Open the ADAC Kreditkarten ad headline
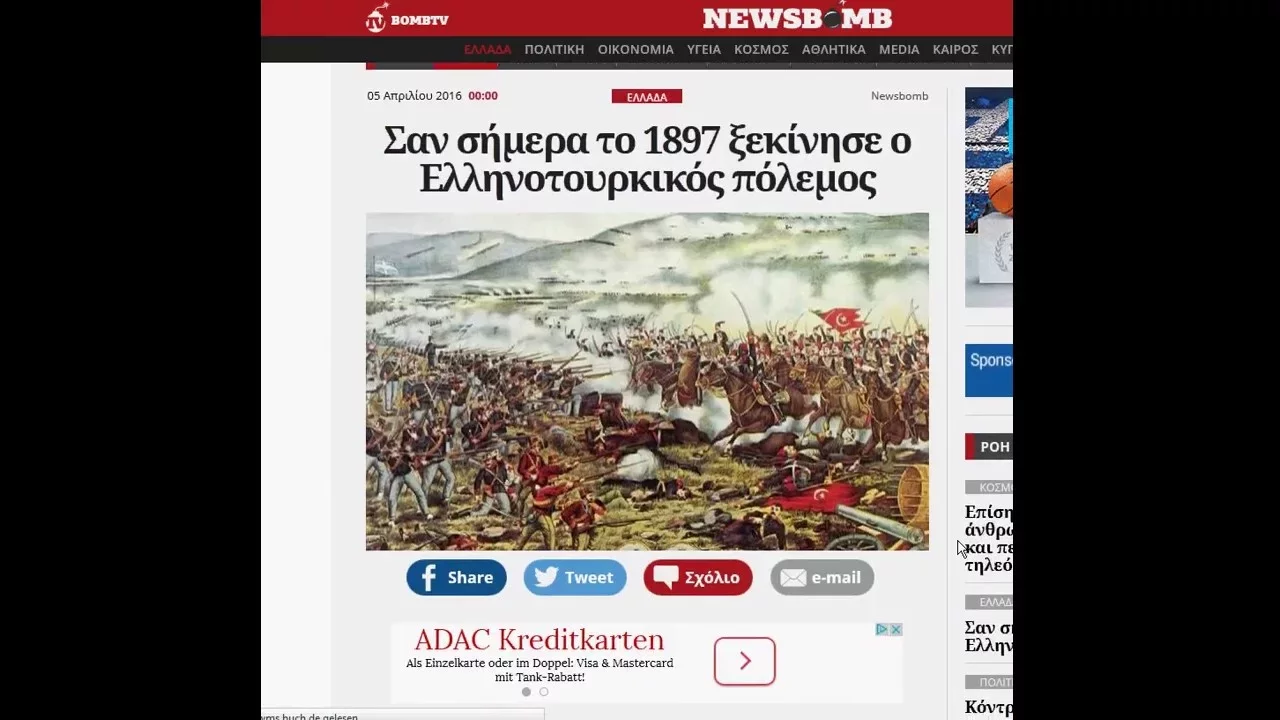1280x720 pixels. click(539, 640)
